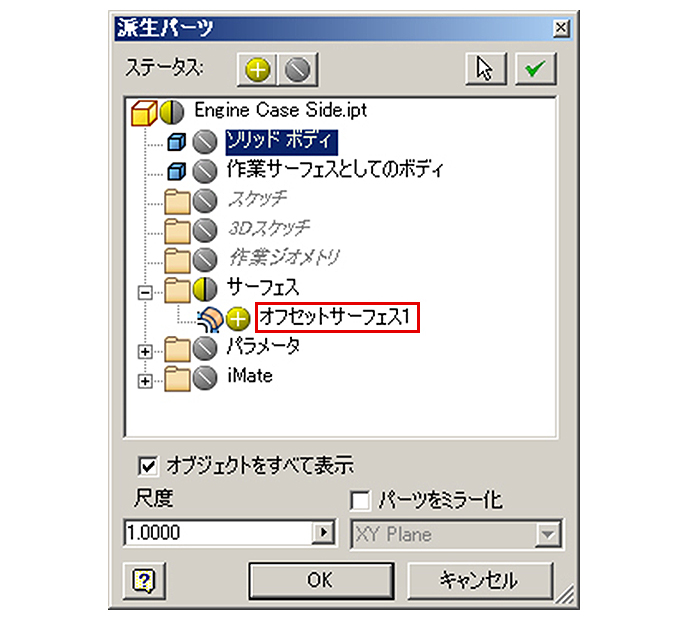Expand the iMate folder node
This screenshot has height=620, width=688.
click(x=145, y=381)
